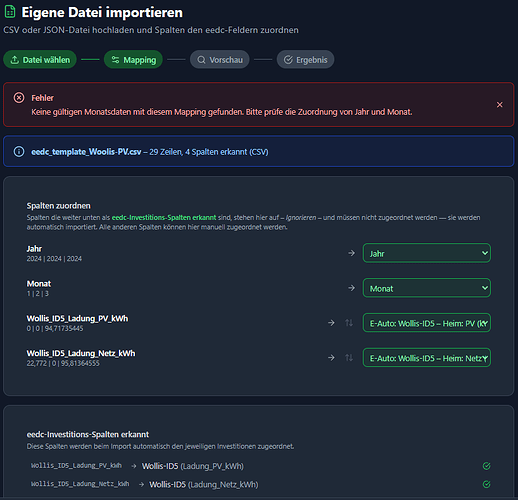Switch to the Vorschau step

(220, 60)
